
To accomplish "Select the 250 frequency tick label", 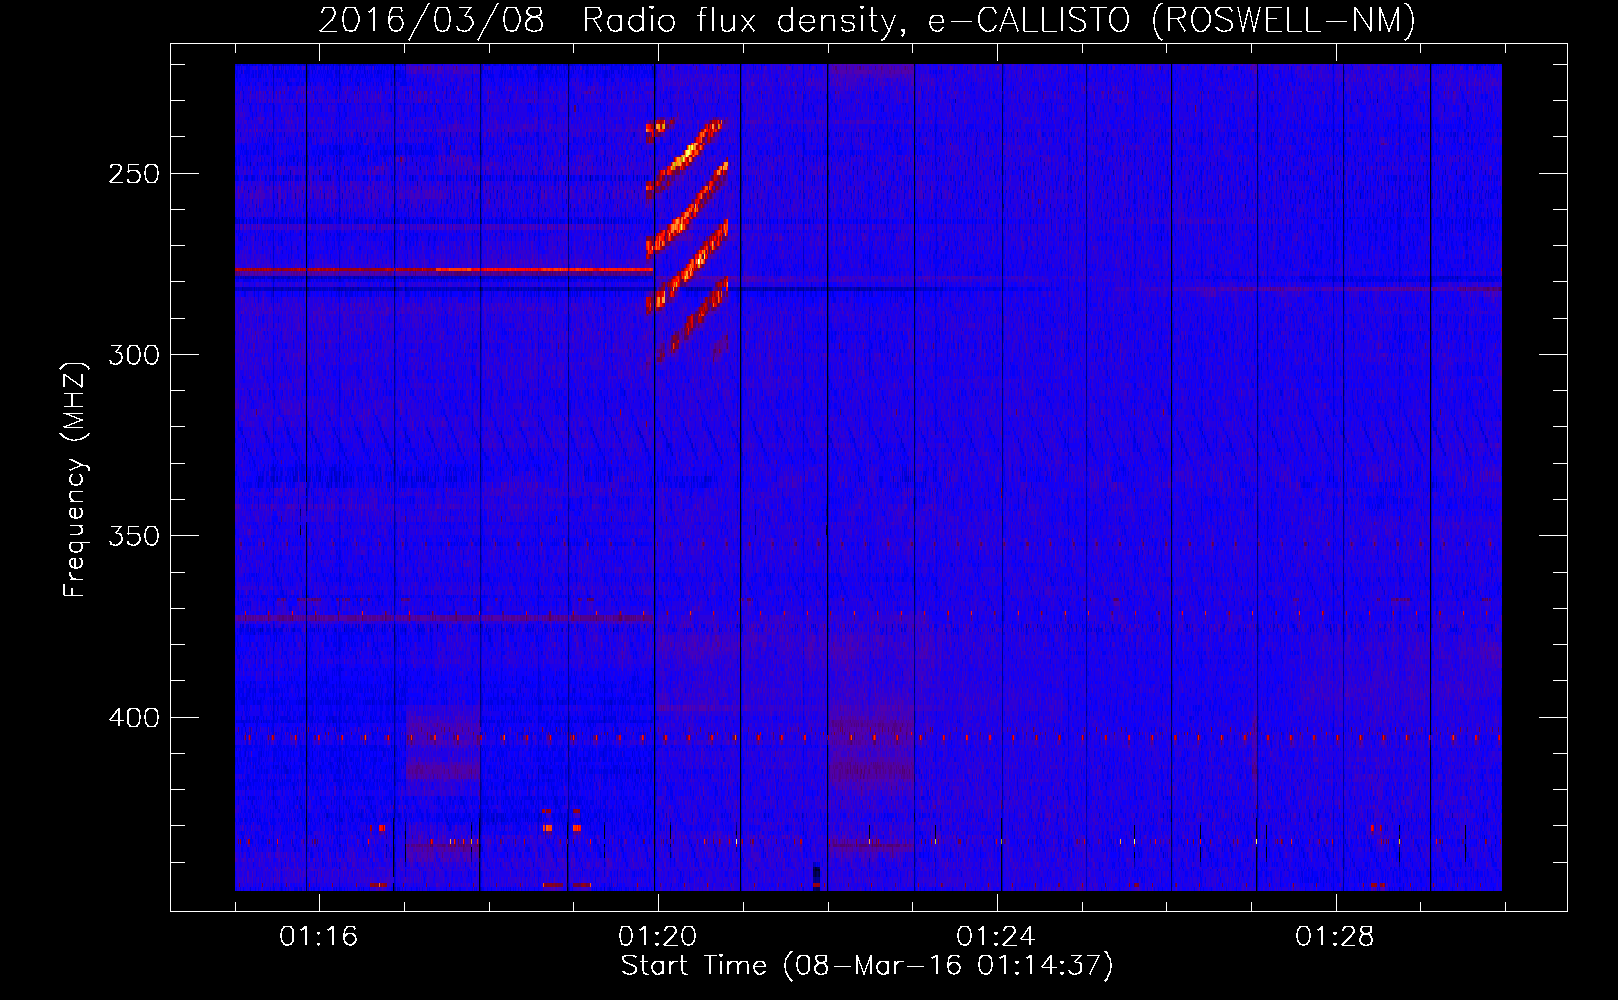I will 134,174.
